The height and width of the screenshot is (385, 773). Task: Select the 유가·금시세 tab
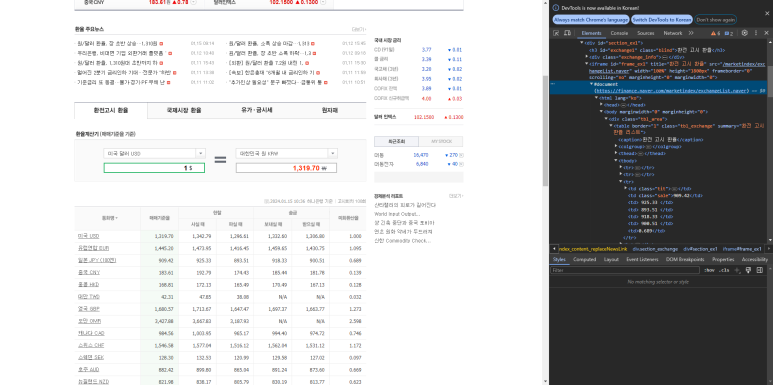point(257,110)
